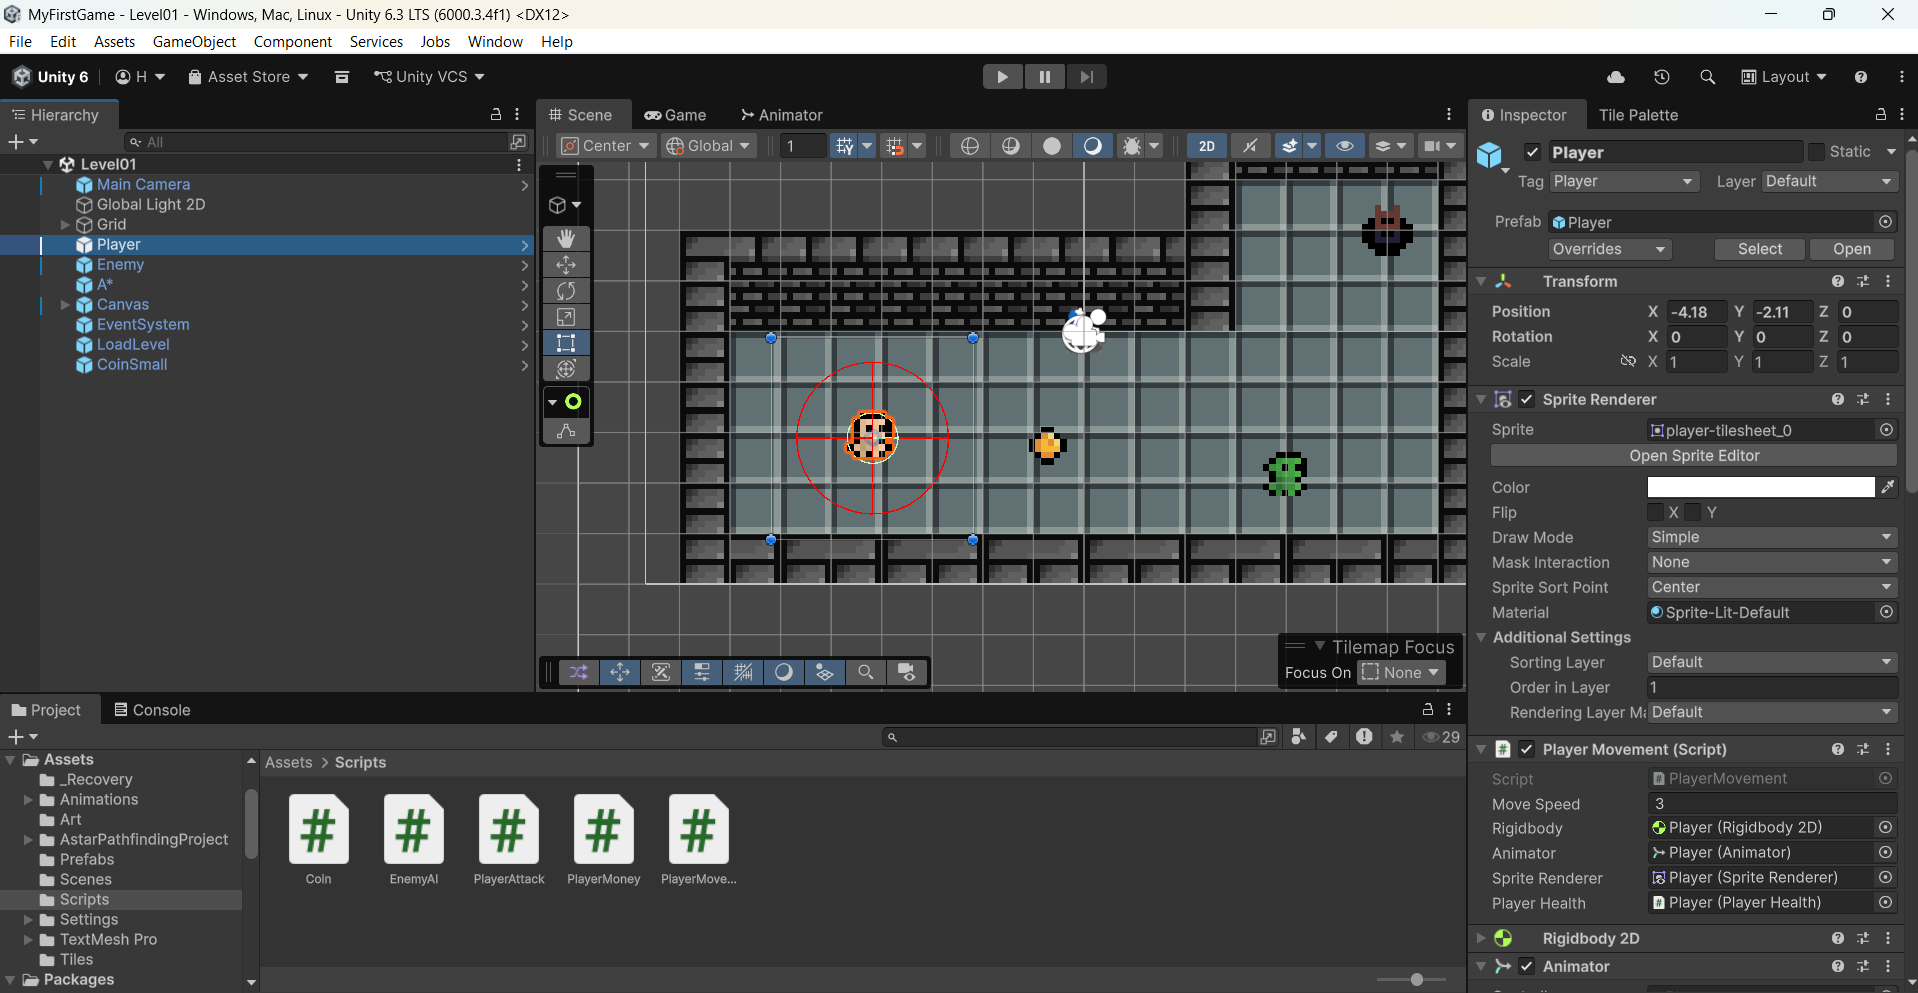The height and width of the screenshot is (993, 1918).
Task: Disable the Animator component checkbox
Action: point(1527,966)
